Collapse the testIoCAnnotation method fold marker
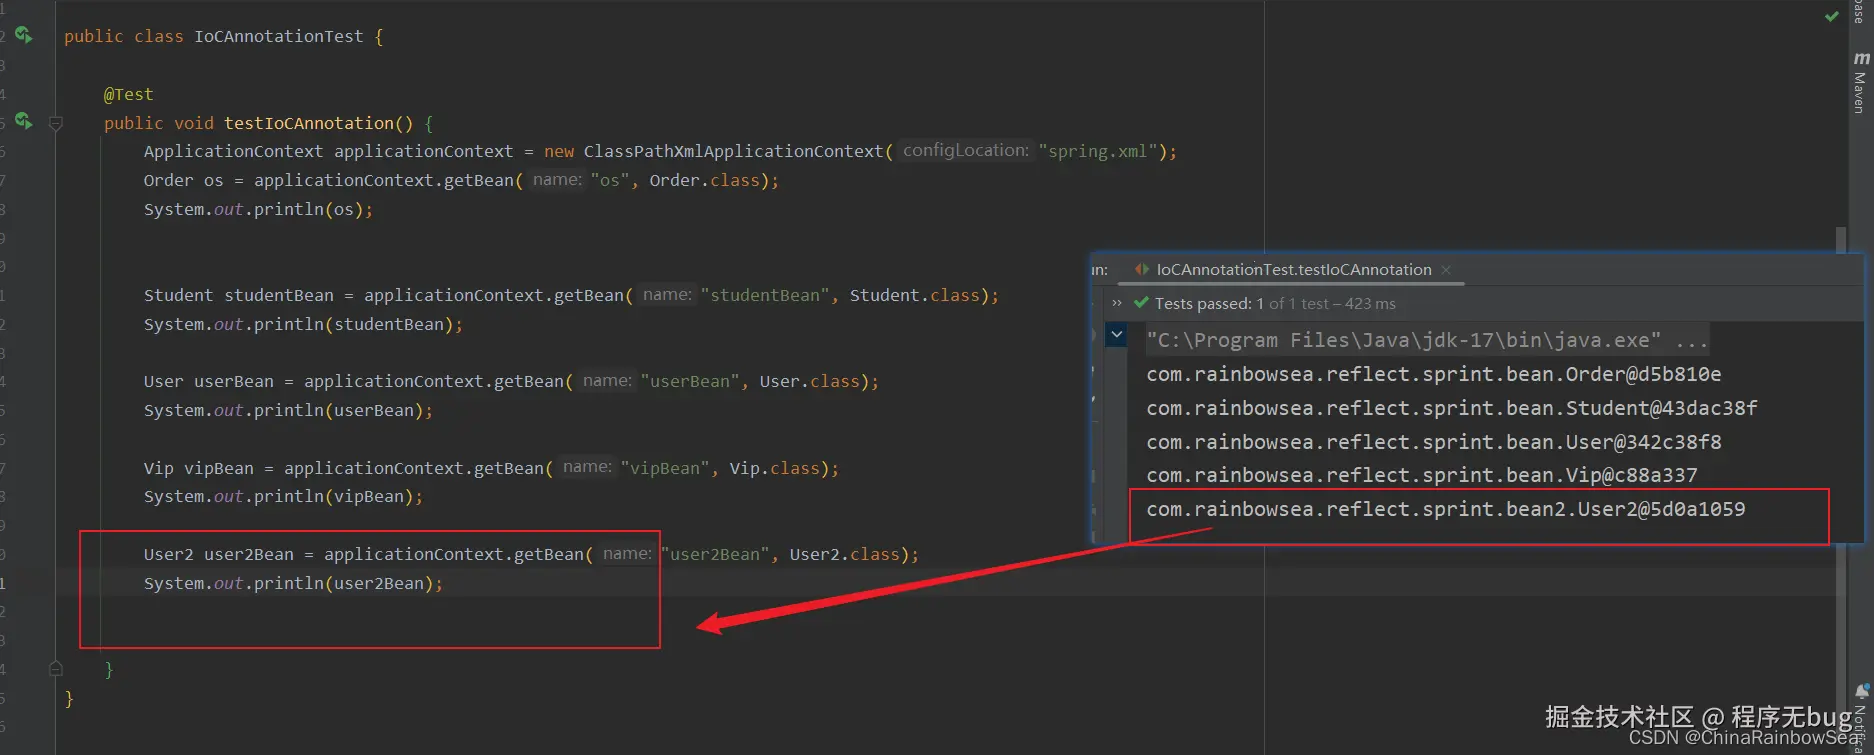 pyautogui.click(x=56, y=123)
